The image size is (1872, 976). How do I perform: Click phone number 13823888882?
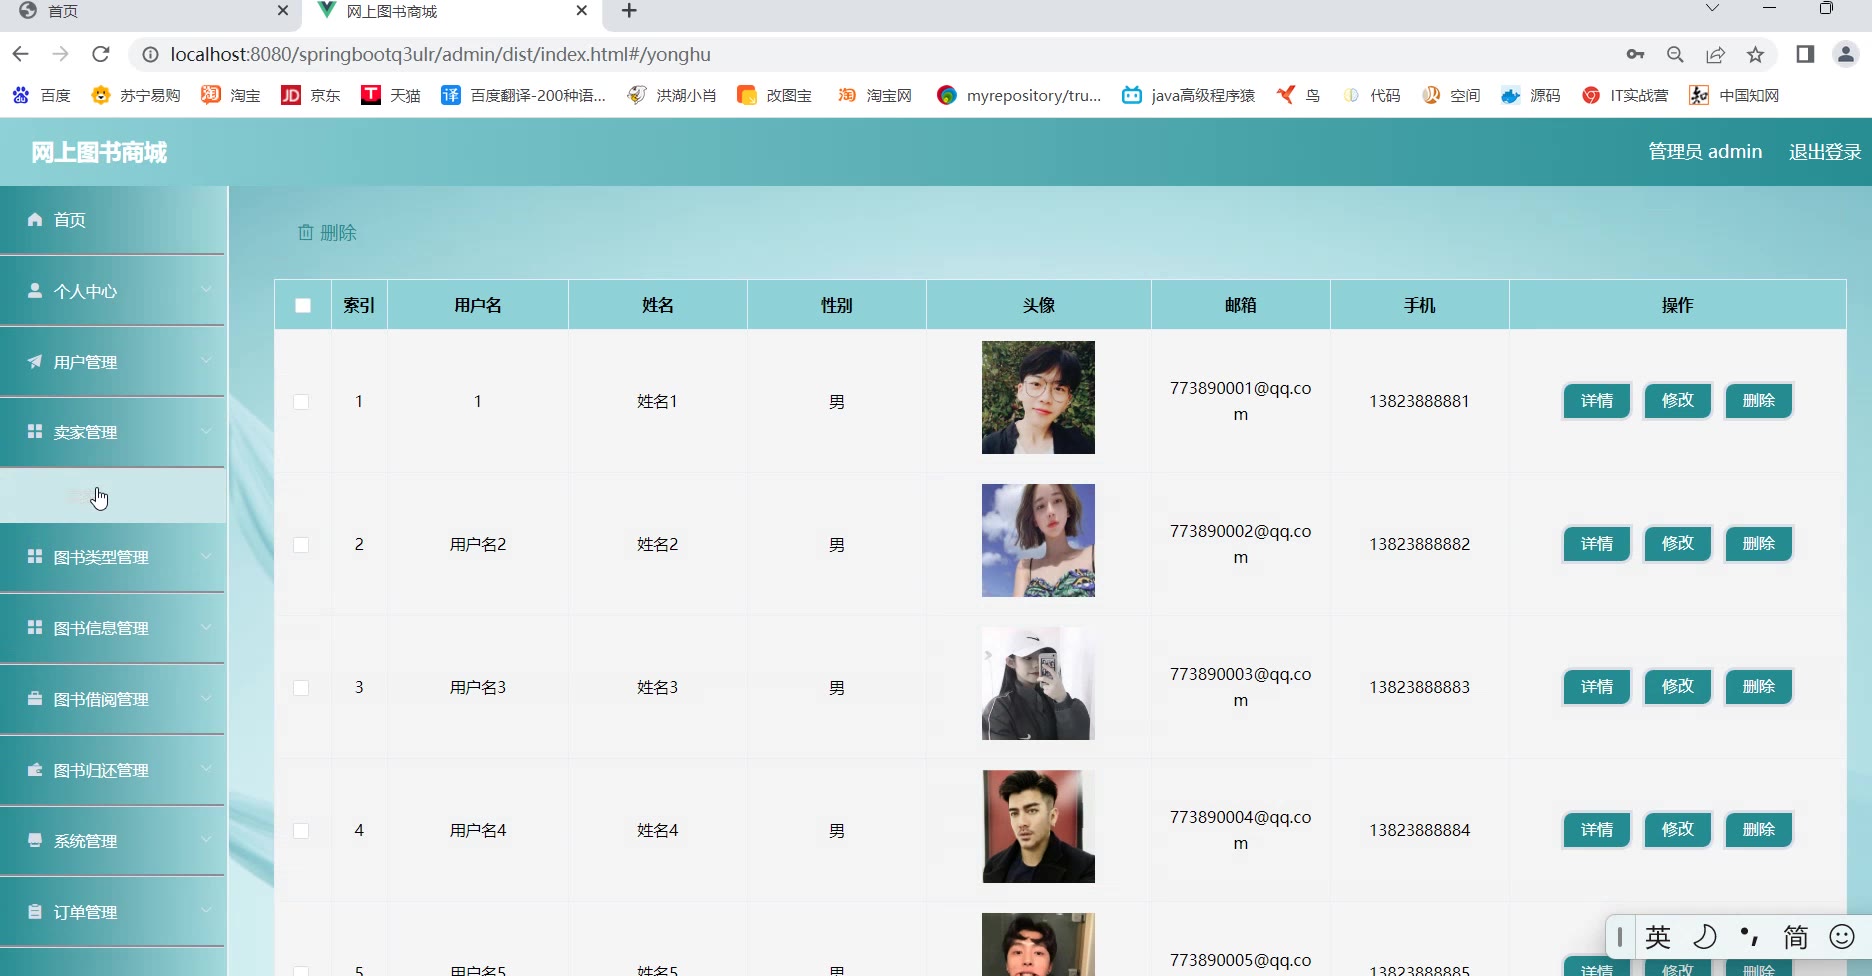coord(1419,544)
